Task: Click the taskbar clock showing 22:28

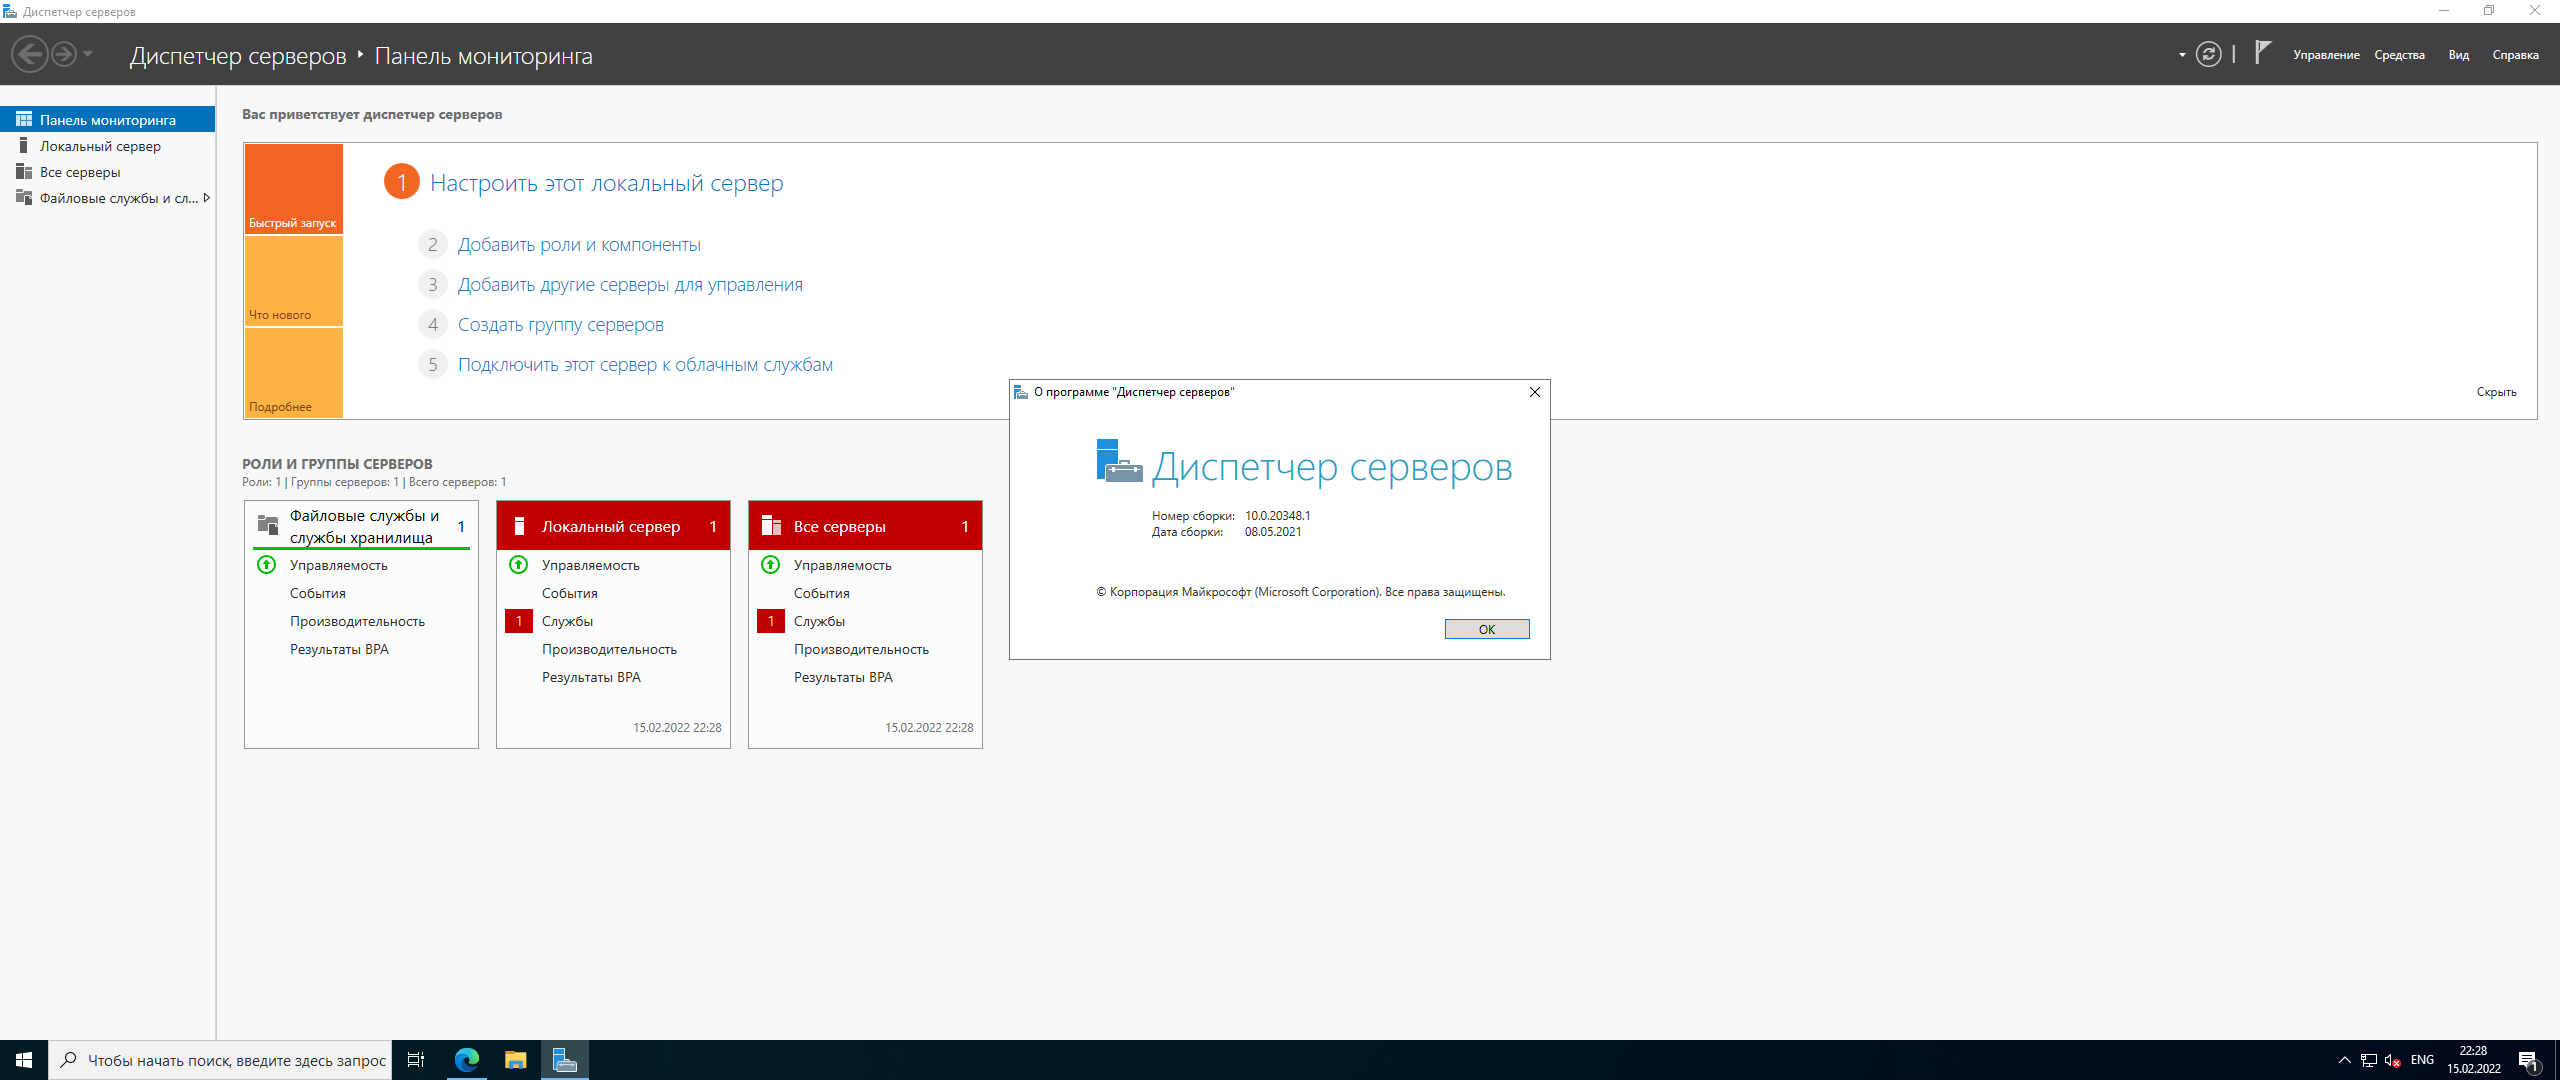Action: tap(2474, 1060)
